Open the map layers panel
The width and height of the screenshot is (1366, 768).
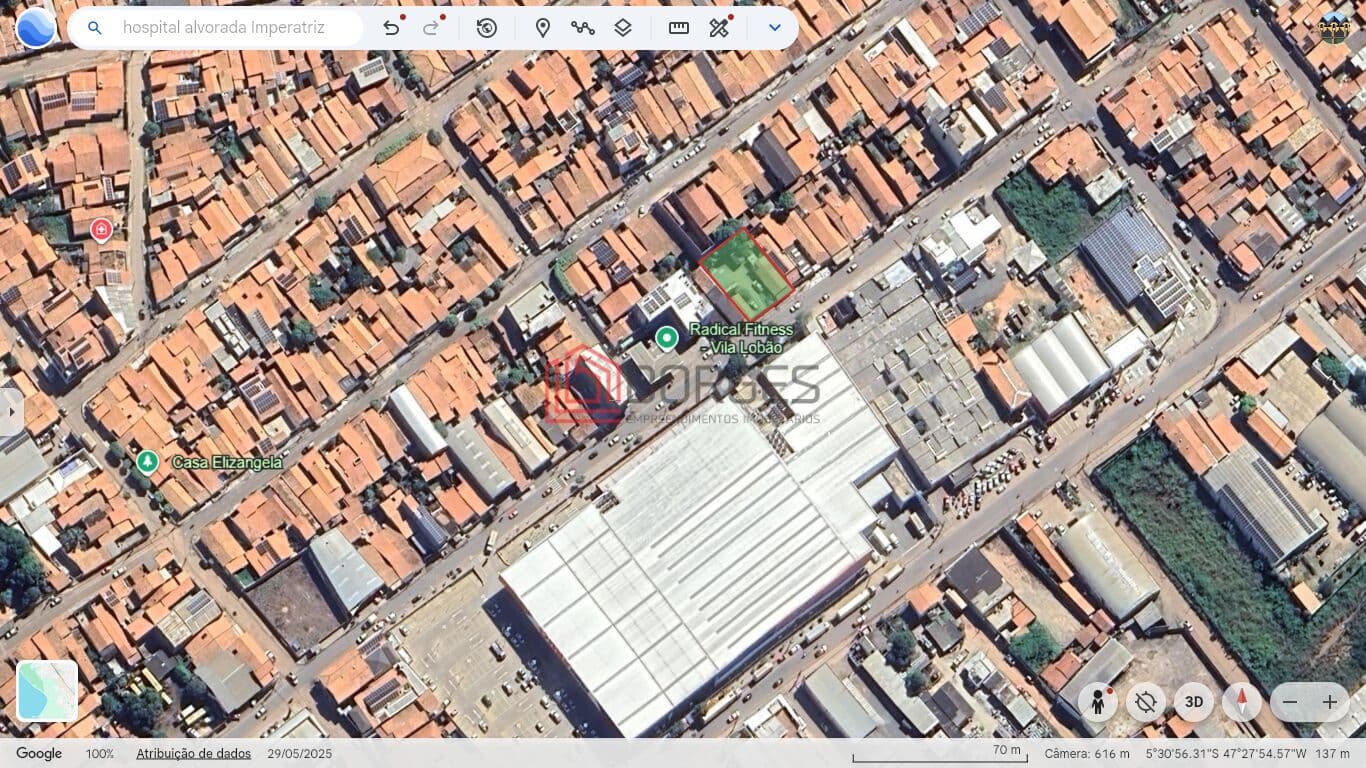[623, 28]
